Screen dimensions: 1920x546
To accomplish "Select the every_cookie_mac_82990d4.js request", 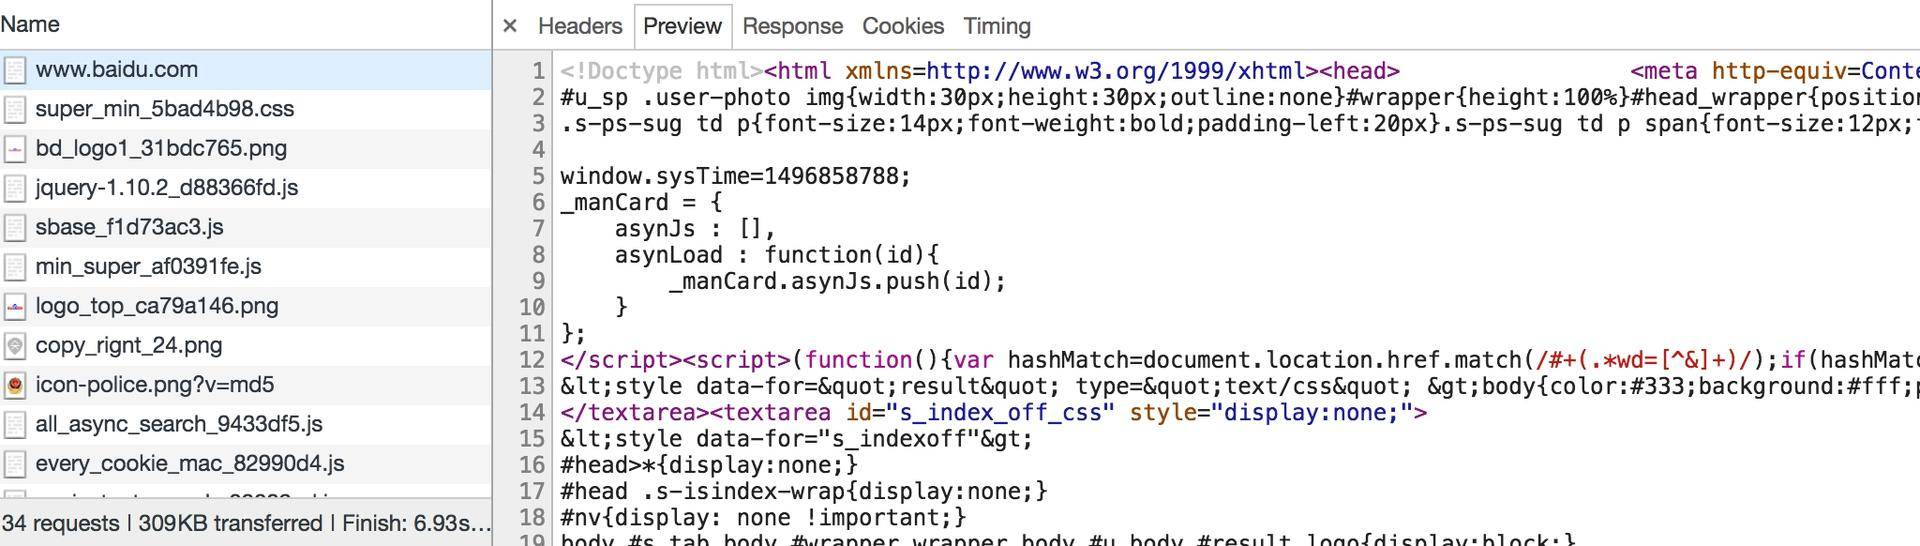I will 189,464.
